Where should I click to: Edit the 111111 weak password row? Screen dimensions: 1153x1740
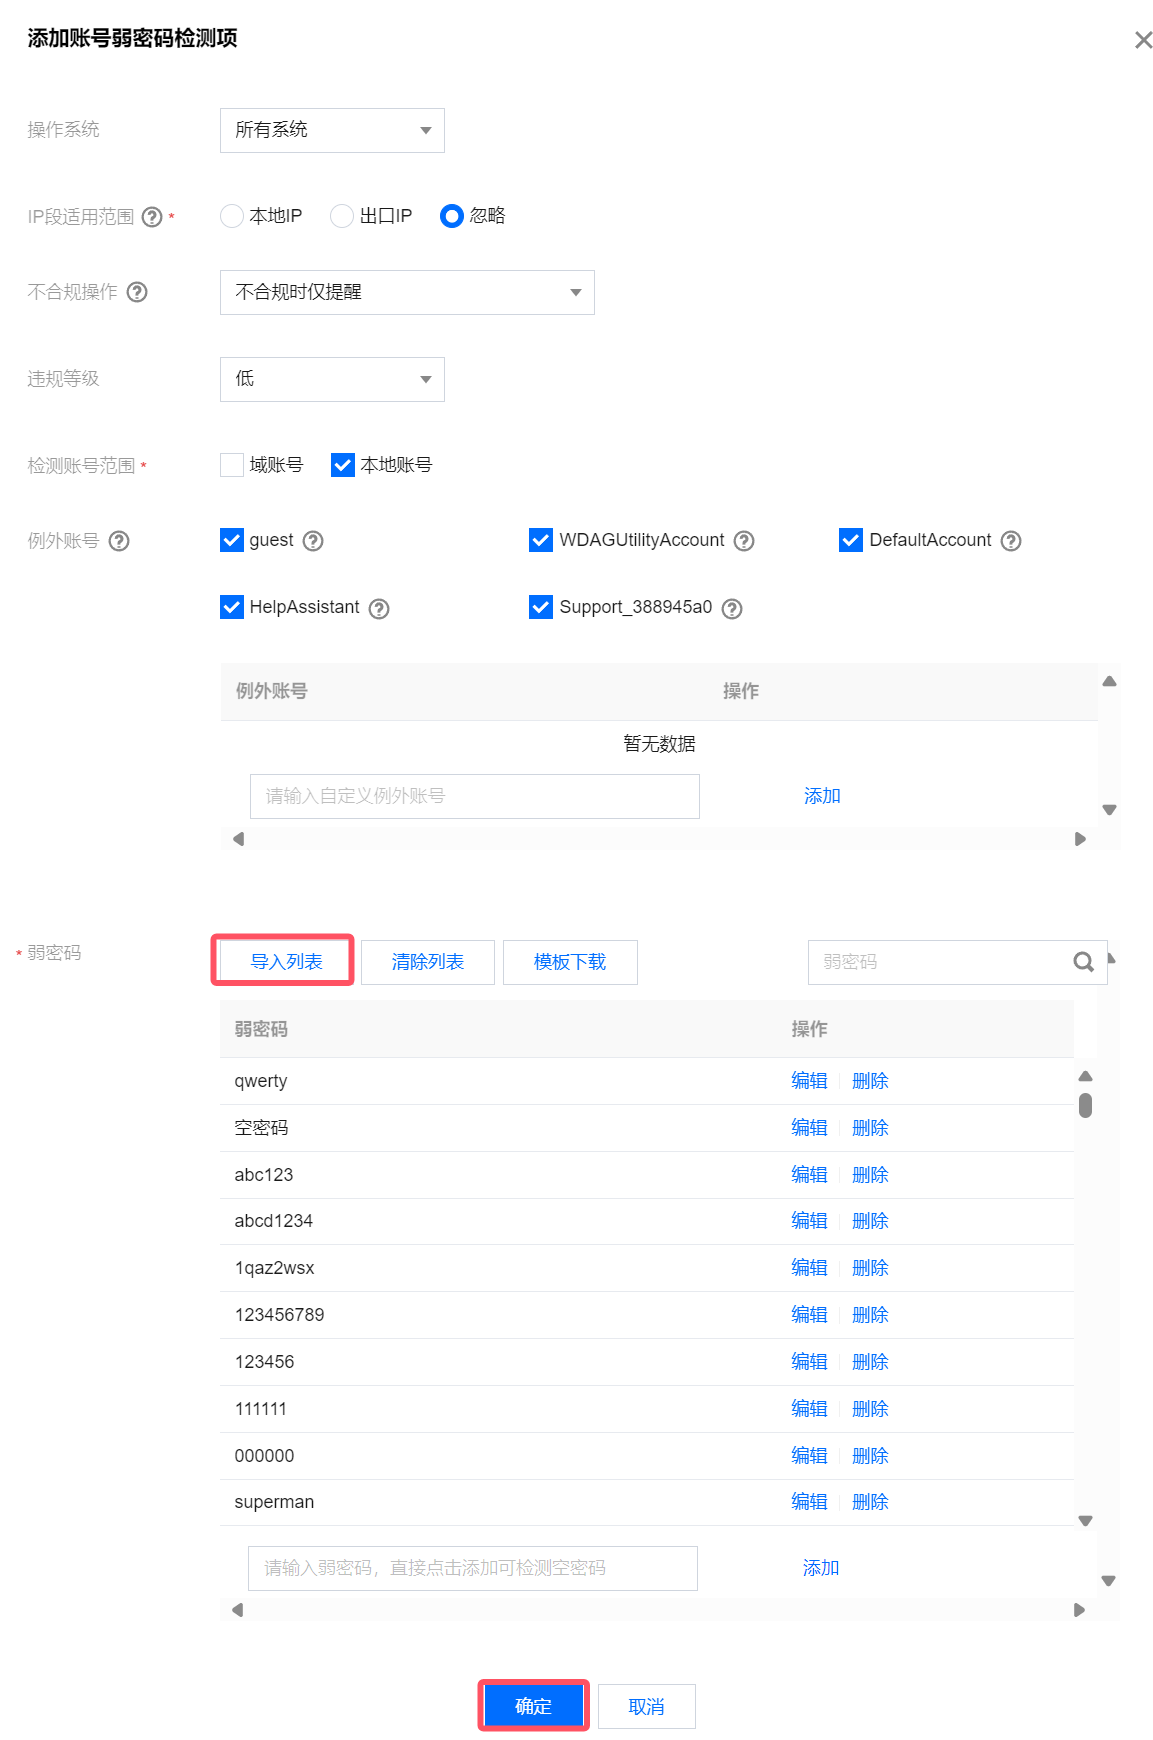(809, 1409)
